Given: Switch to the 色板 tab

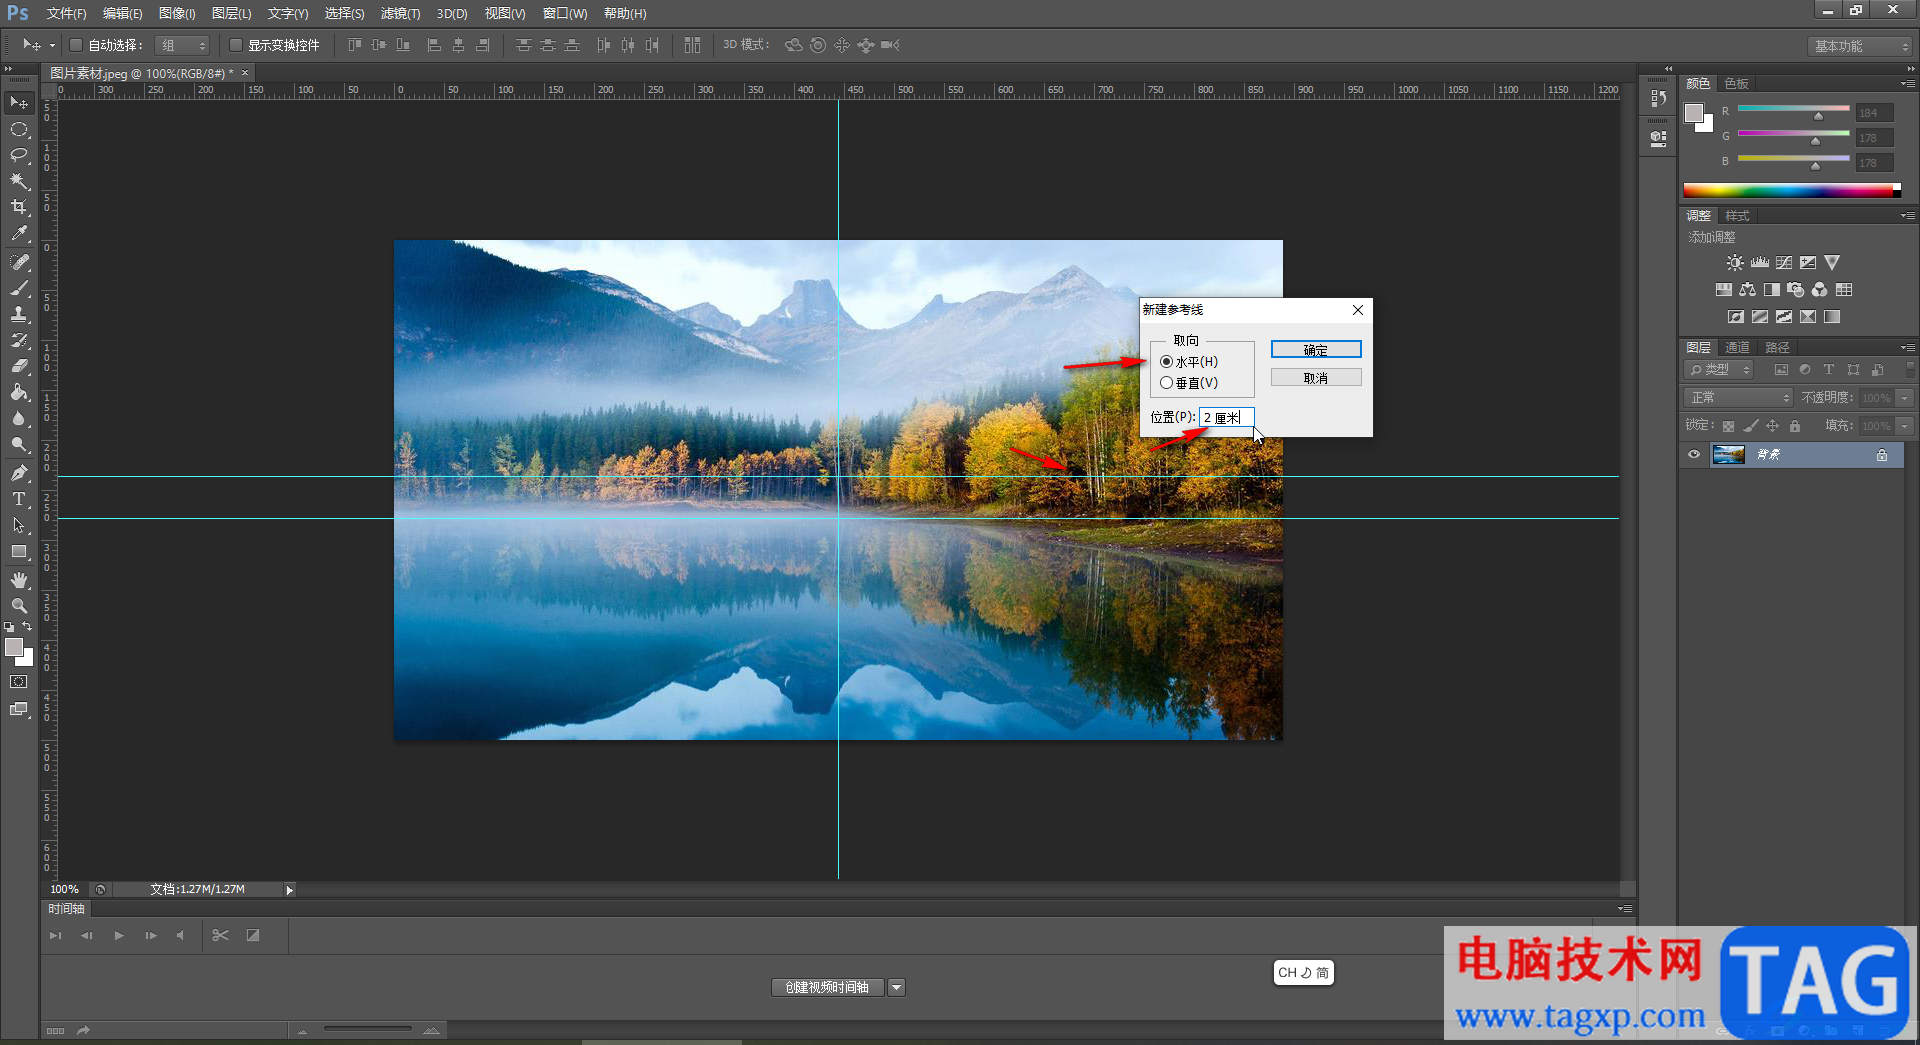Looking at the screenshot, I should tap(1737, 83).
